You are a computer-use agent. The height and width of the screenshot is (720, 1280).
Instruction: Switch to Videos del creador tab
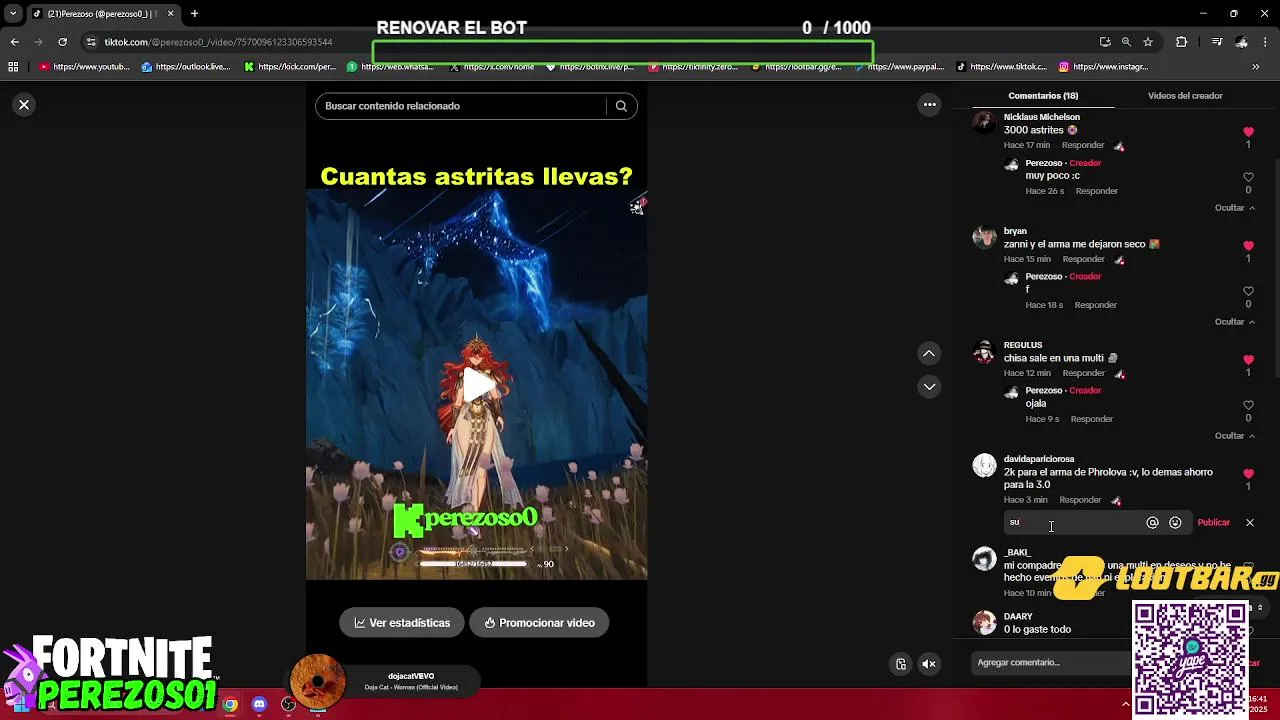click(1185, 96)
